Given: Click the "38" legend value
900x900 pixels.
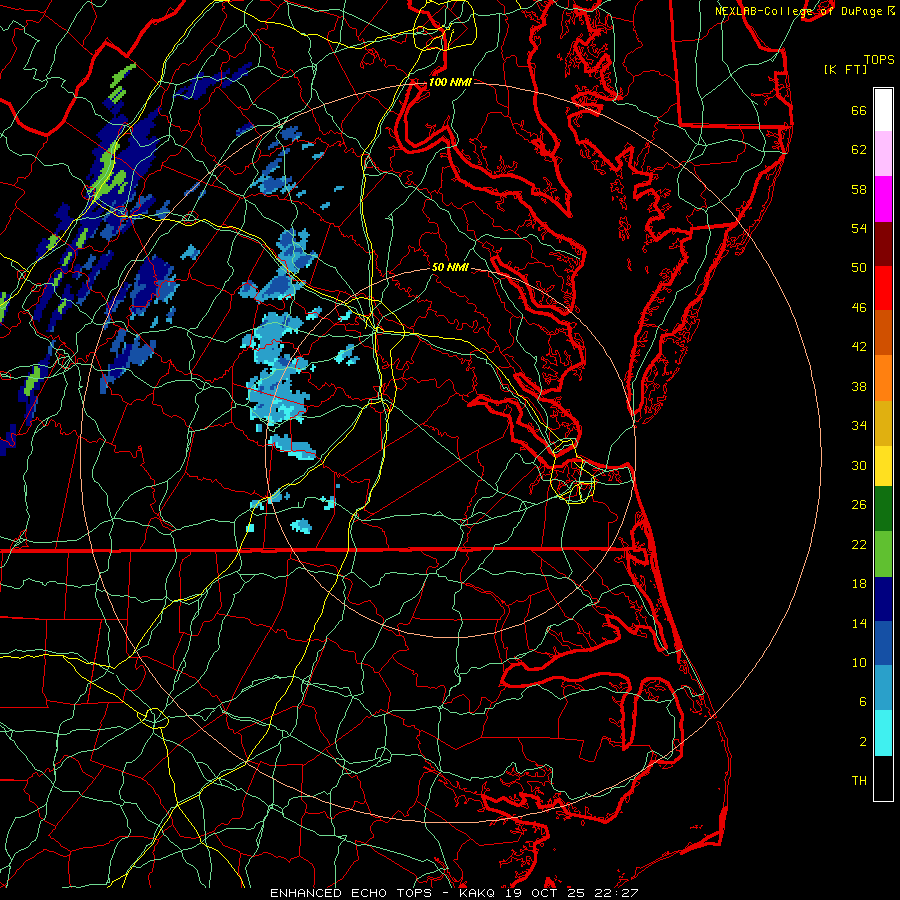Looking at the screenshot, I should 859,386.
